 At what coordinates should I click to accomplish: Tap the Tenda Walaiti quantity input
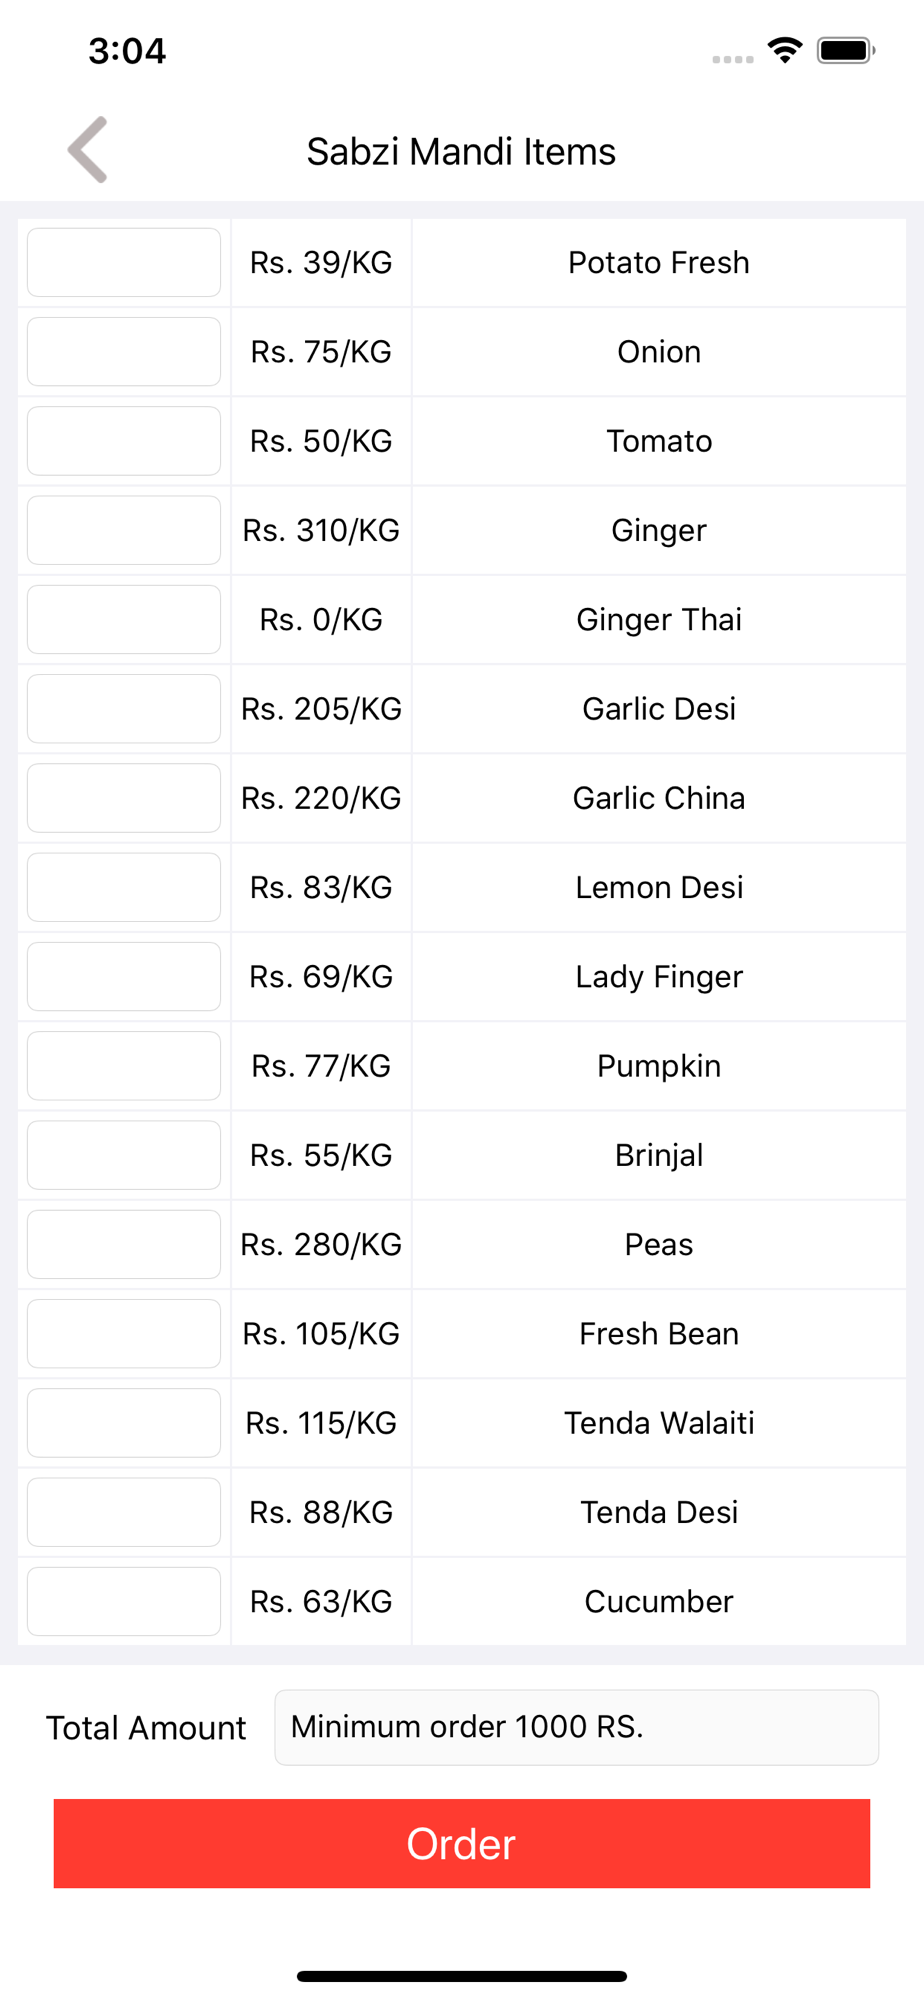tap(124, 1423)
